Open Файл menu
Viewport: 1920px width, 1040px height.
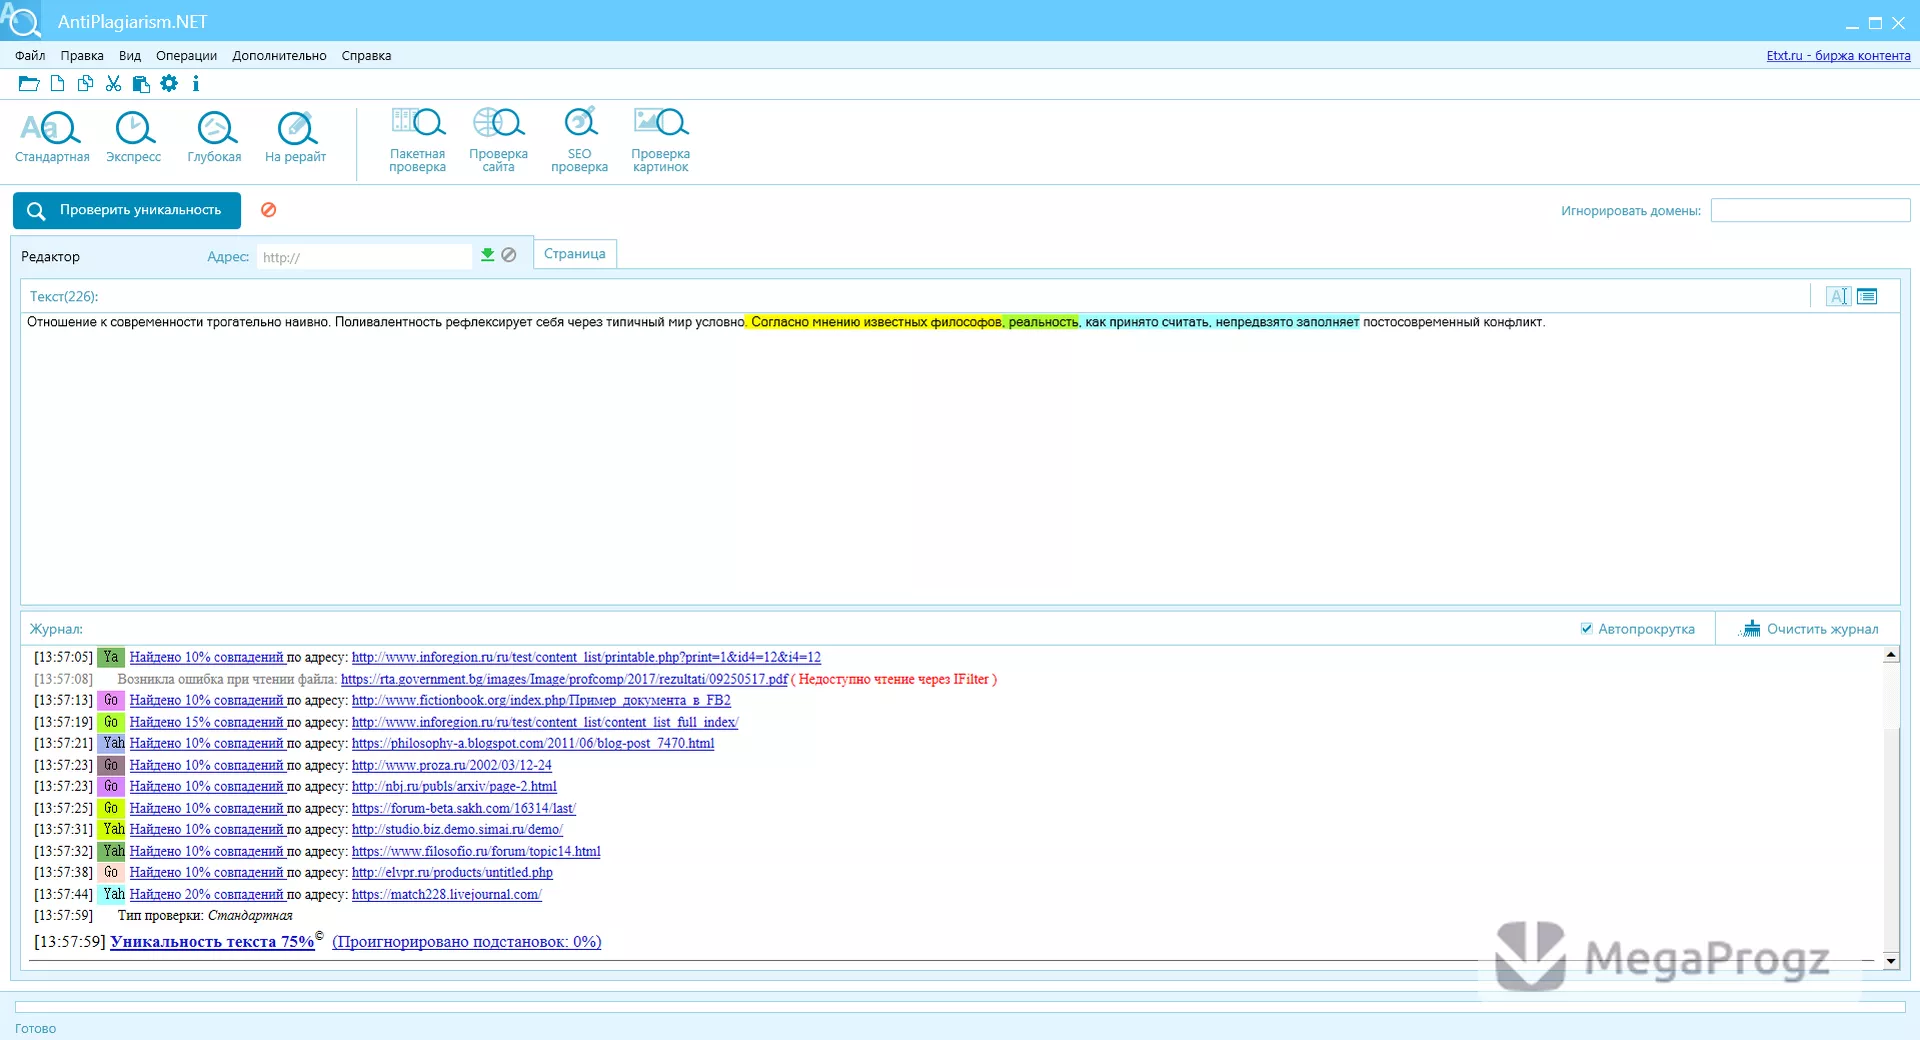(30, 56)
